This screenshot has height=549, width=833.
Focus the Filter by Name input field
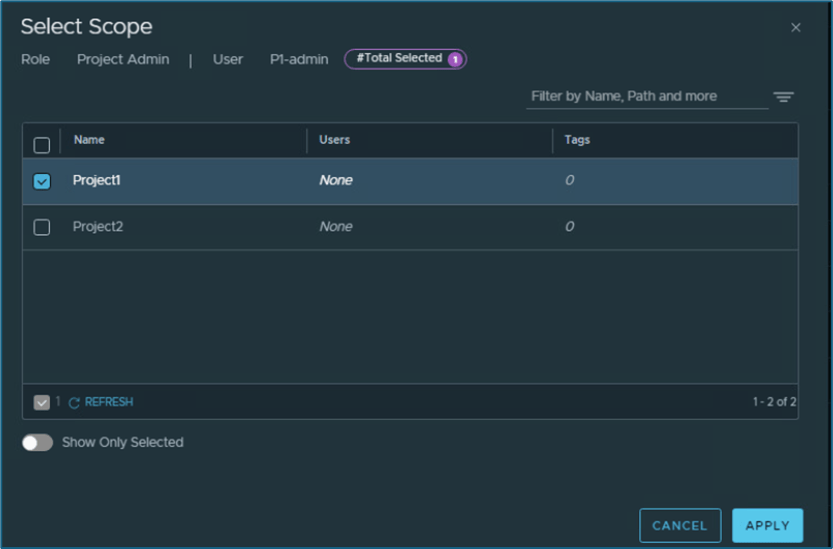point(646,96)
